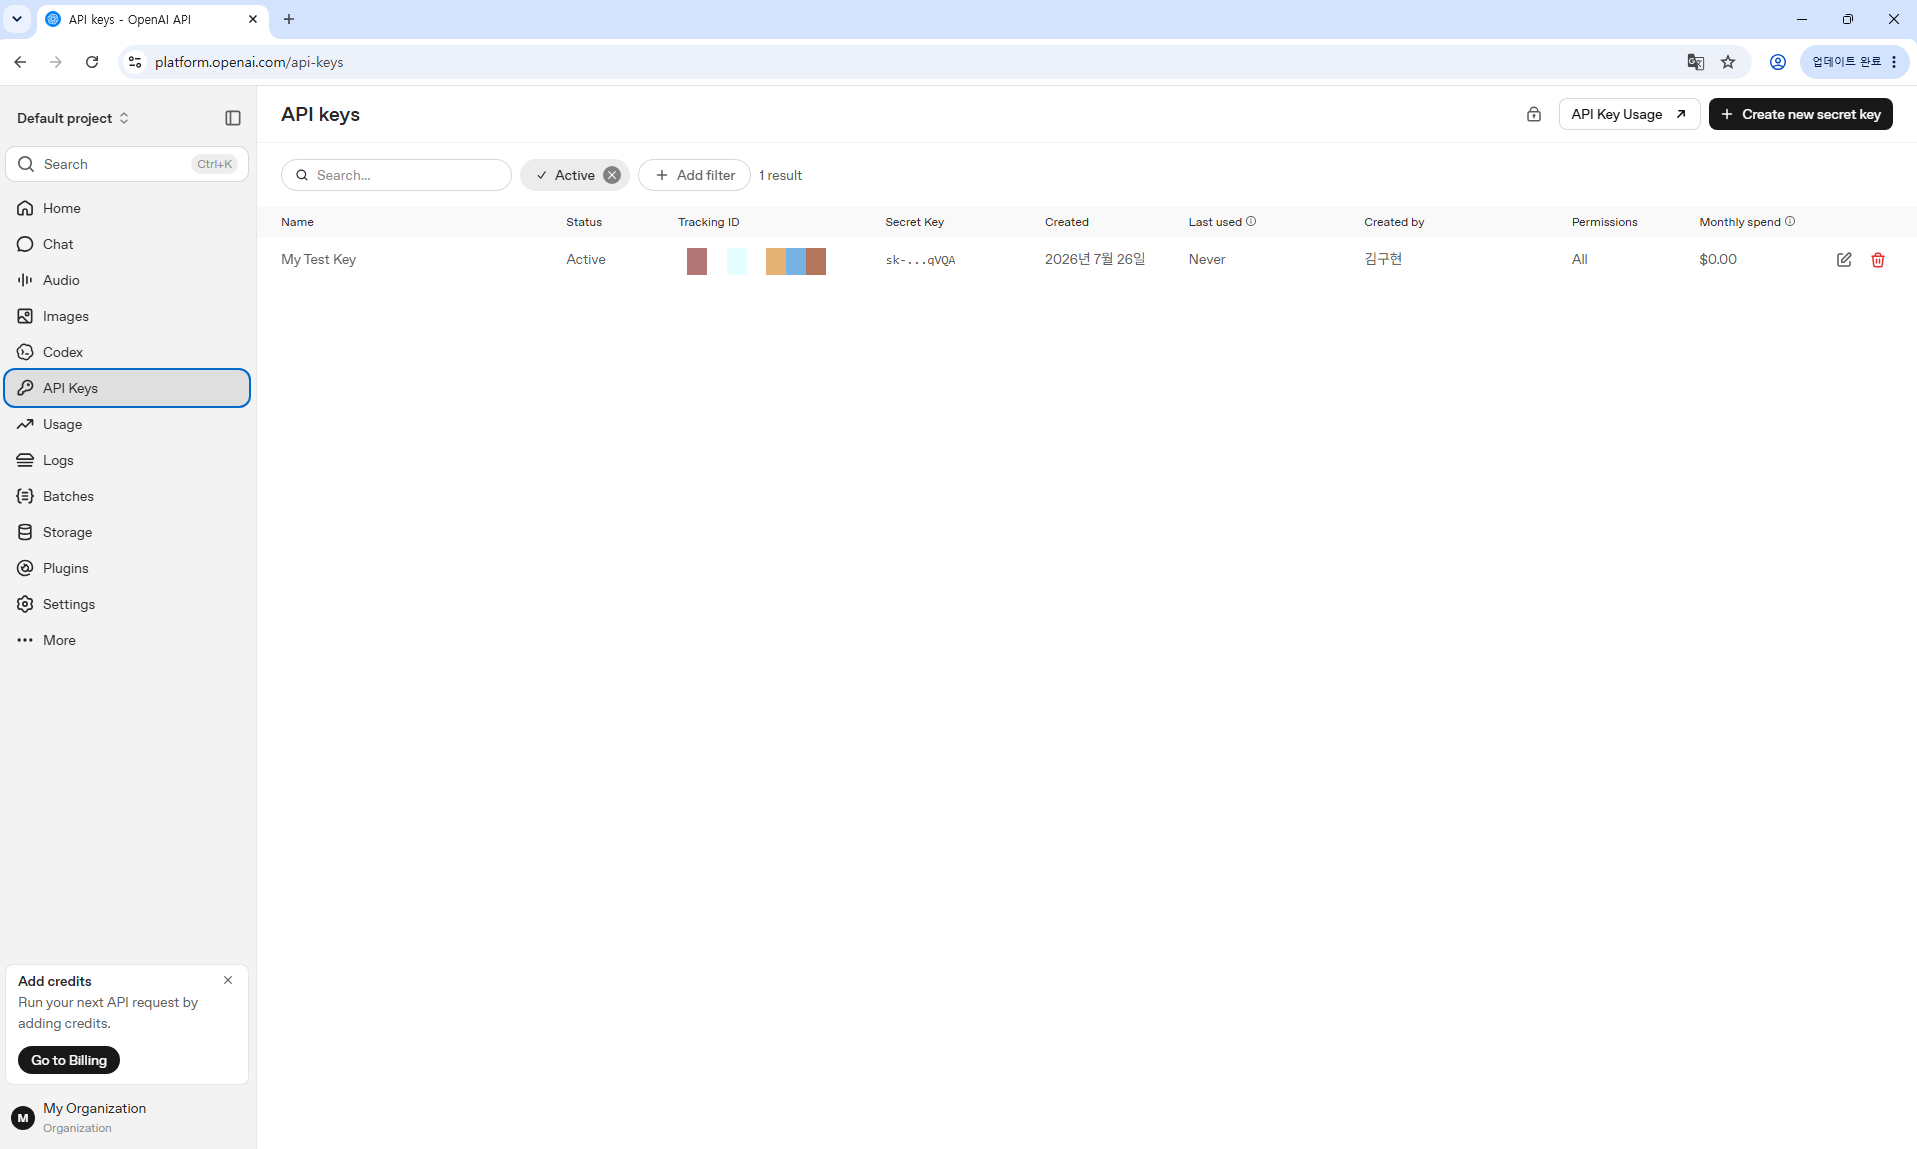Open API Key Usage link
Image resolution: width=1917 pixels, height=1149 pixels.
click(x=1629, y=114)
